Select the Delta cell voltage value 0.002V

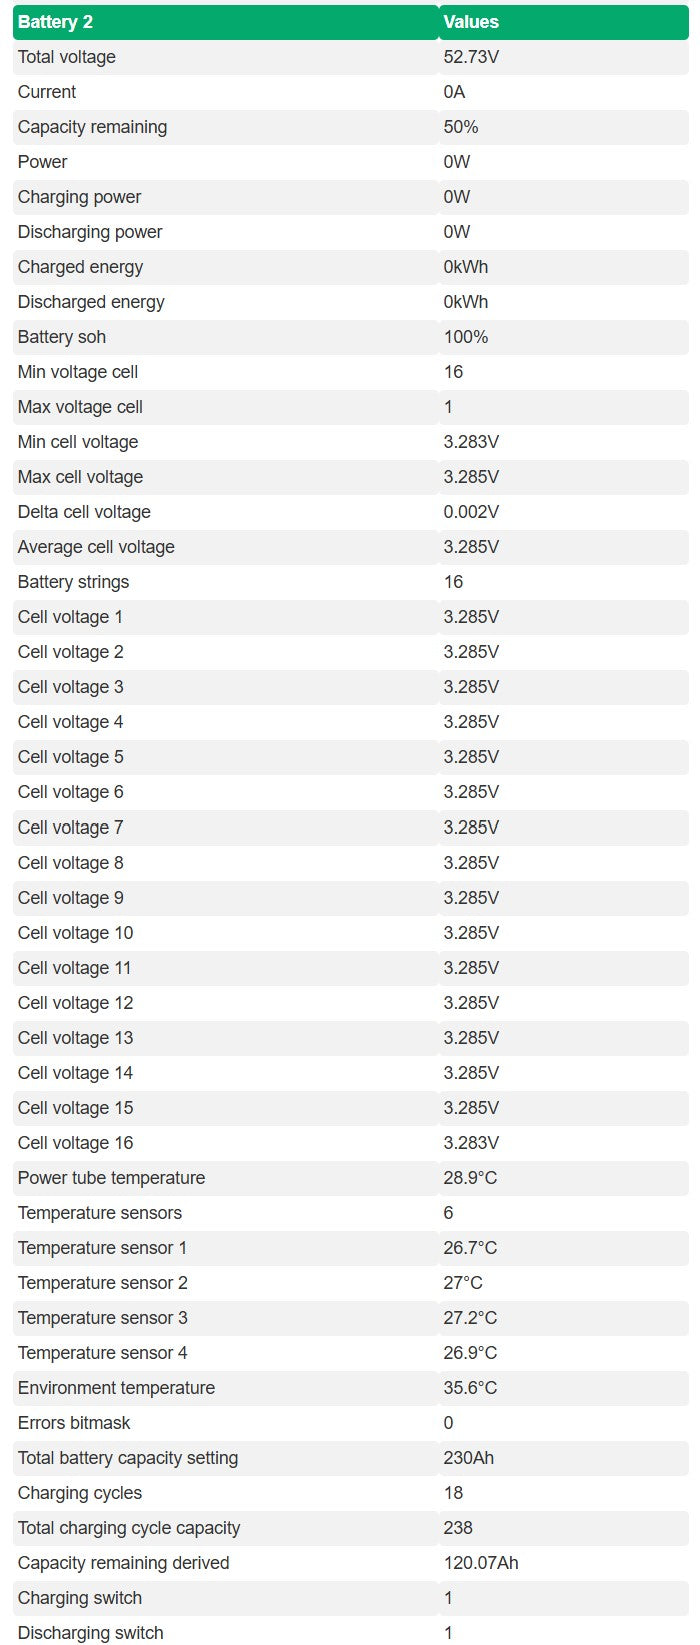(471, 512)
